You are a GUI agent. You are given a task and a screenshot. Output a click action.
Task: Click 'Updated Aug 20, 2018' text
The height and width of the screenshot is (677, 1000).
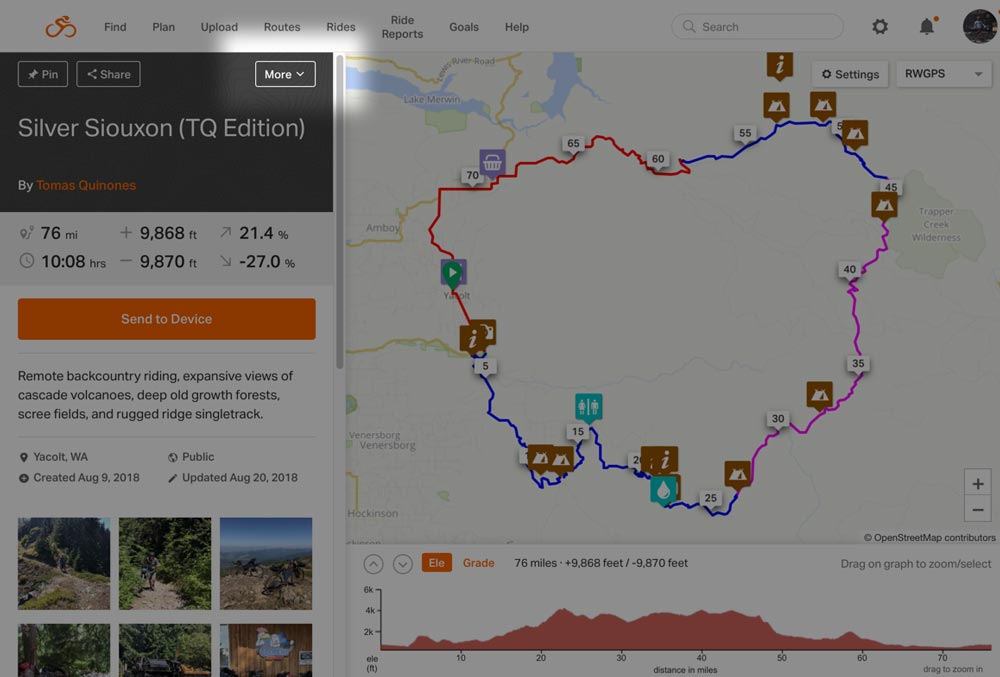240,477
